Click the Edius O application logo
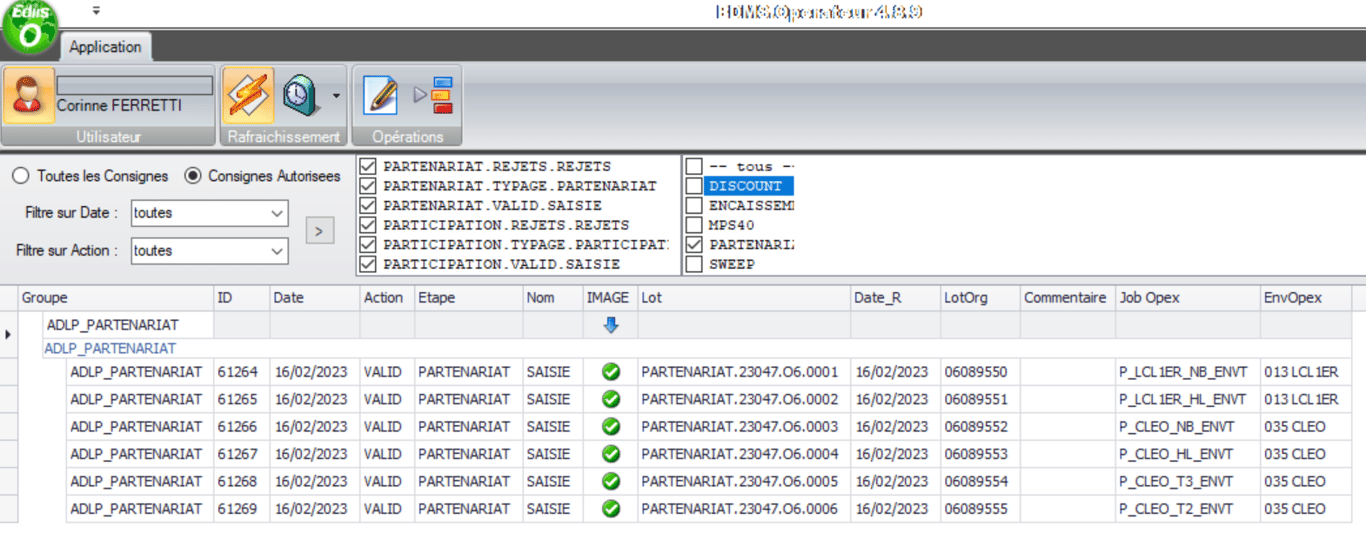Image resolution: width=1366 pixels, height=533 pixels. (30, 24)
